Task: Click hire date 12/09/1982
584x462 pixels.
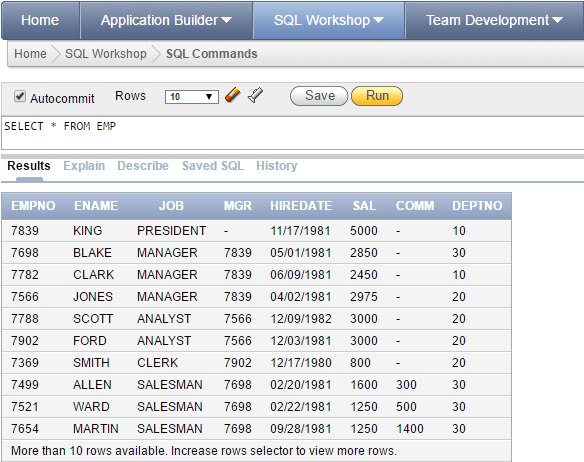Action: (301, 319)
